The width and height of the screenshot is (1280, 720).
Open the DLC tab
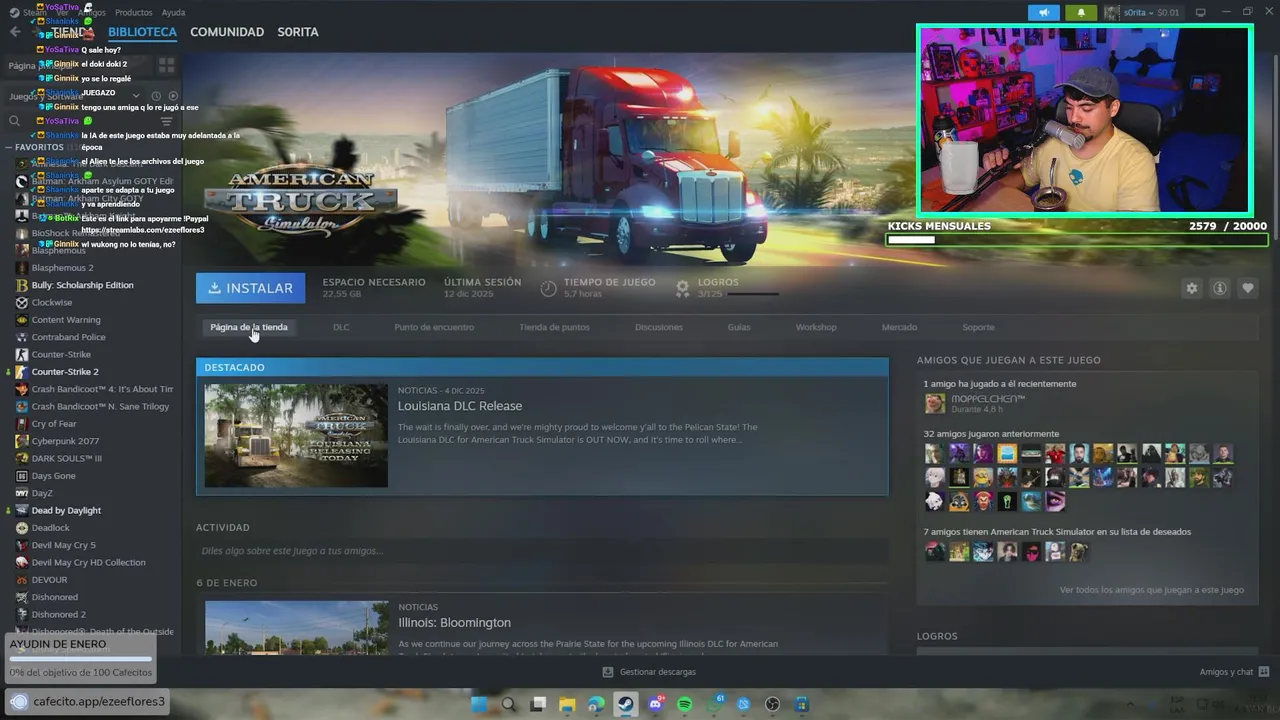click(x=341, y=327)
